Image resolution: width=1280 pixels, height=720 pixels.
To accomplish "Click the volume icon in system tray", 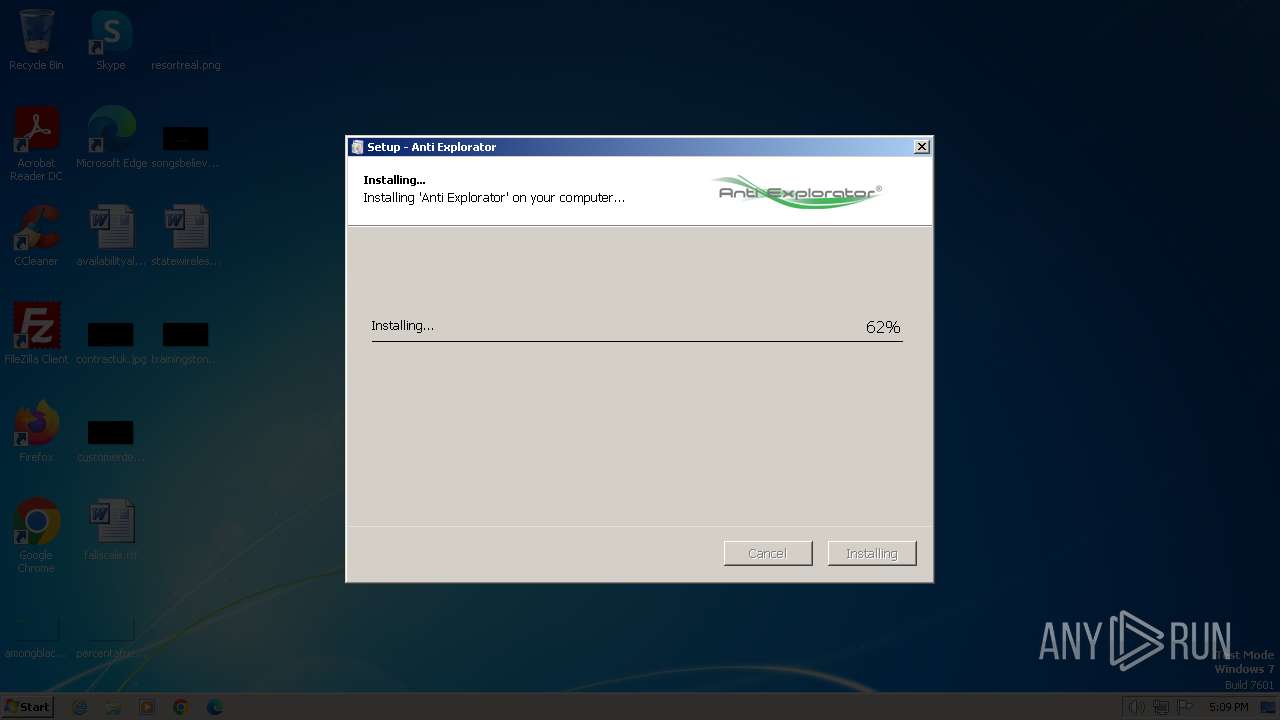I will pyautogui.click(x=1136, y=707).
